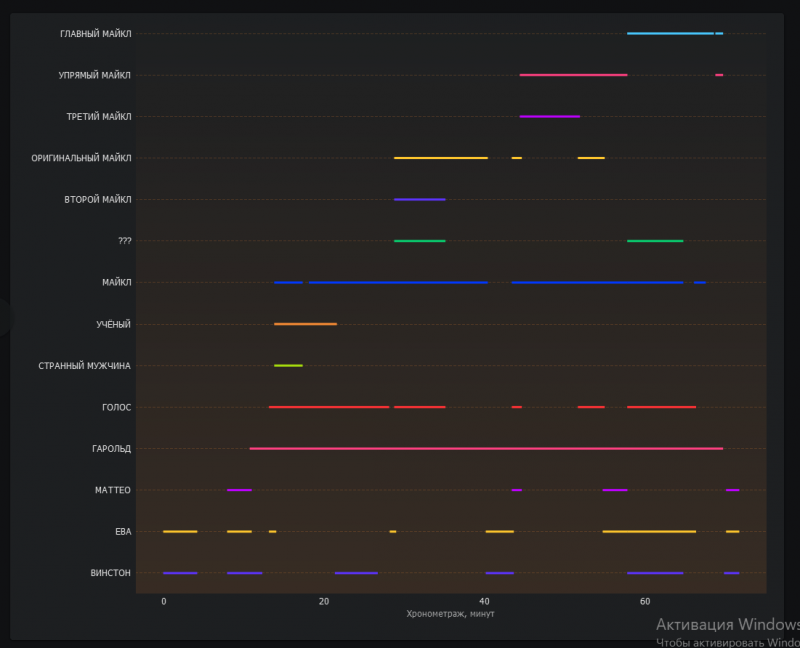Select the УЧЁНЫЙ label
The image size is (800, 648).
coord(113,325)
